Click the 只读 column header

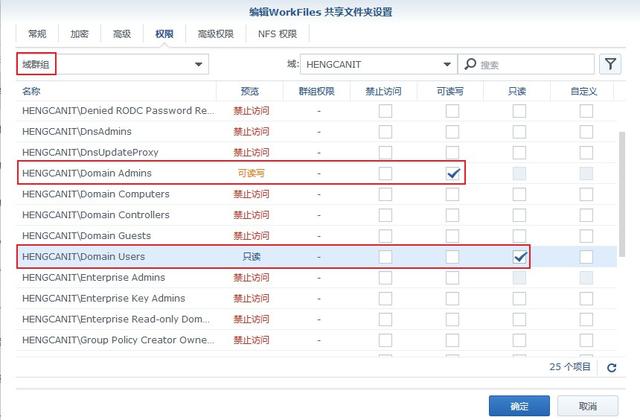(x=517, y=91)
